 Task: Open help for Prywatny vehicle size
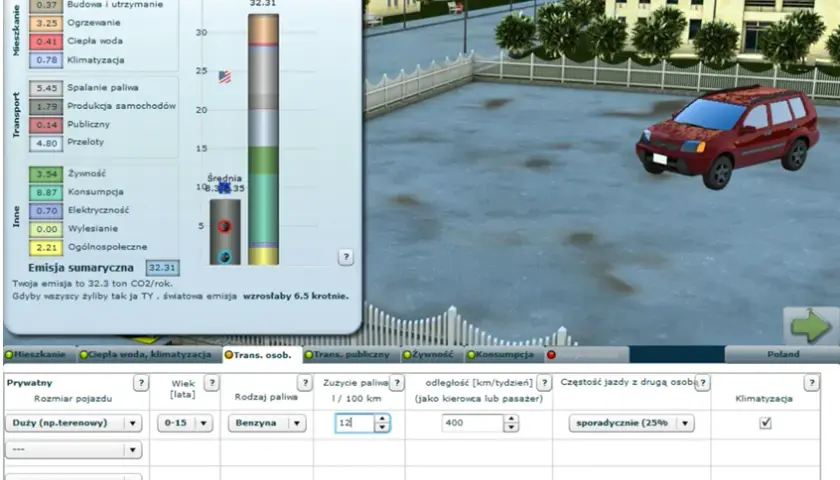[x=141, y=383]
